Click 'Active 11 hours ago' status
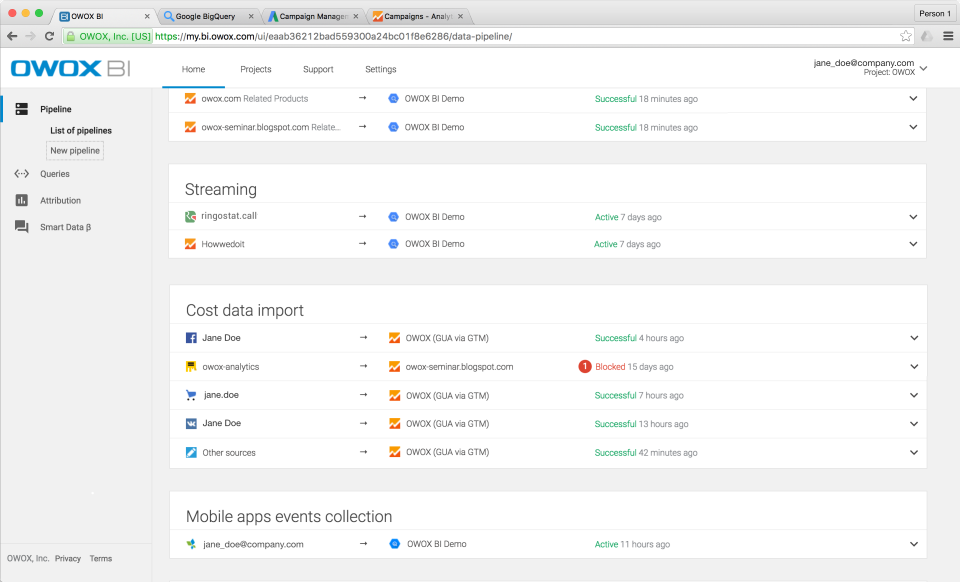This screenshot has width=960, height=582. point(632,544)
